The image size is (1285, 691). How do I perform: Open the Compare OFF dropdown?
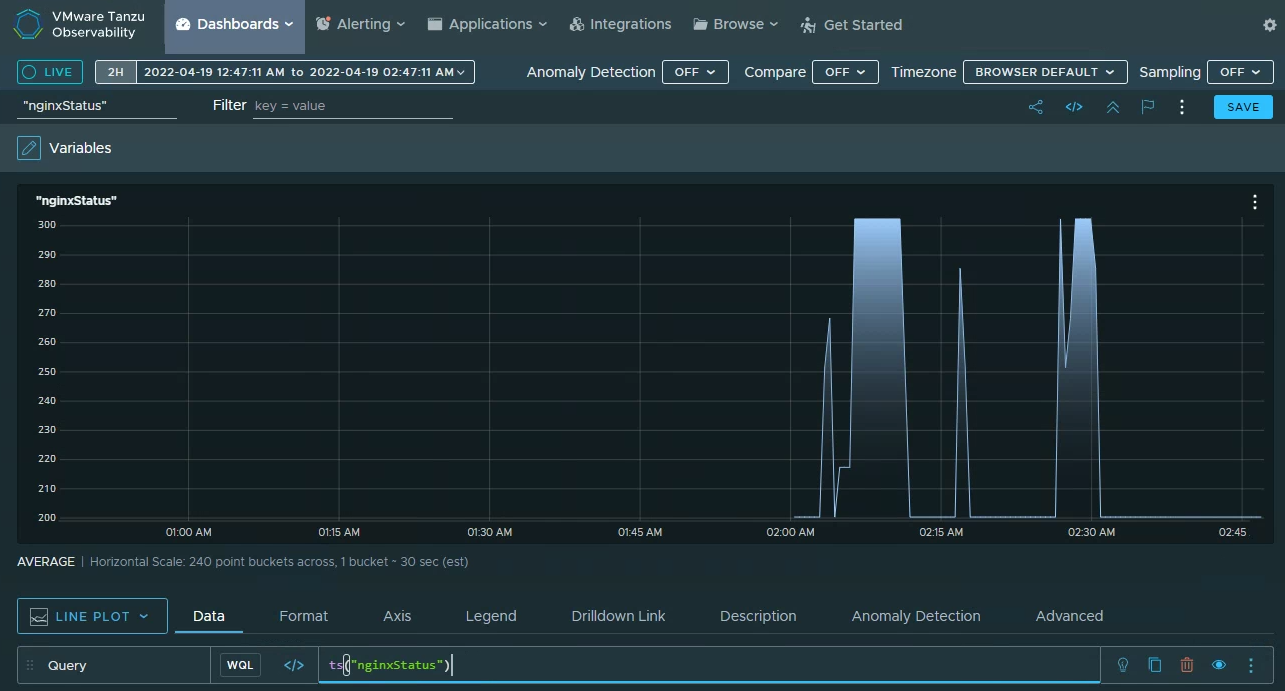coord(845,72)
